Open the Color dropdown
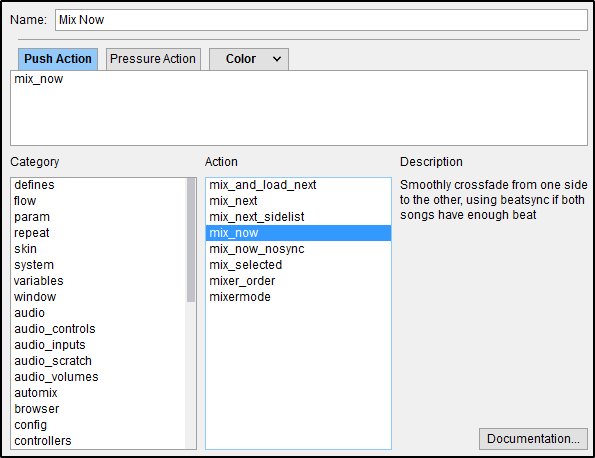 pos(249,59)
